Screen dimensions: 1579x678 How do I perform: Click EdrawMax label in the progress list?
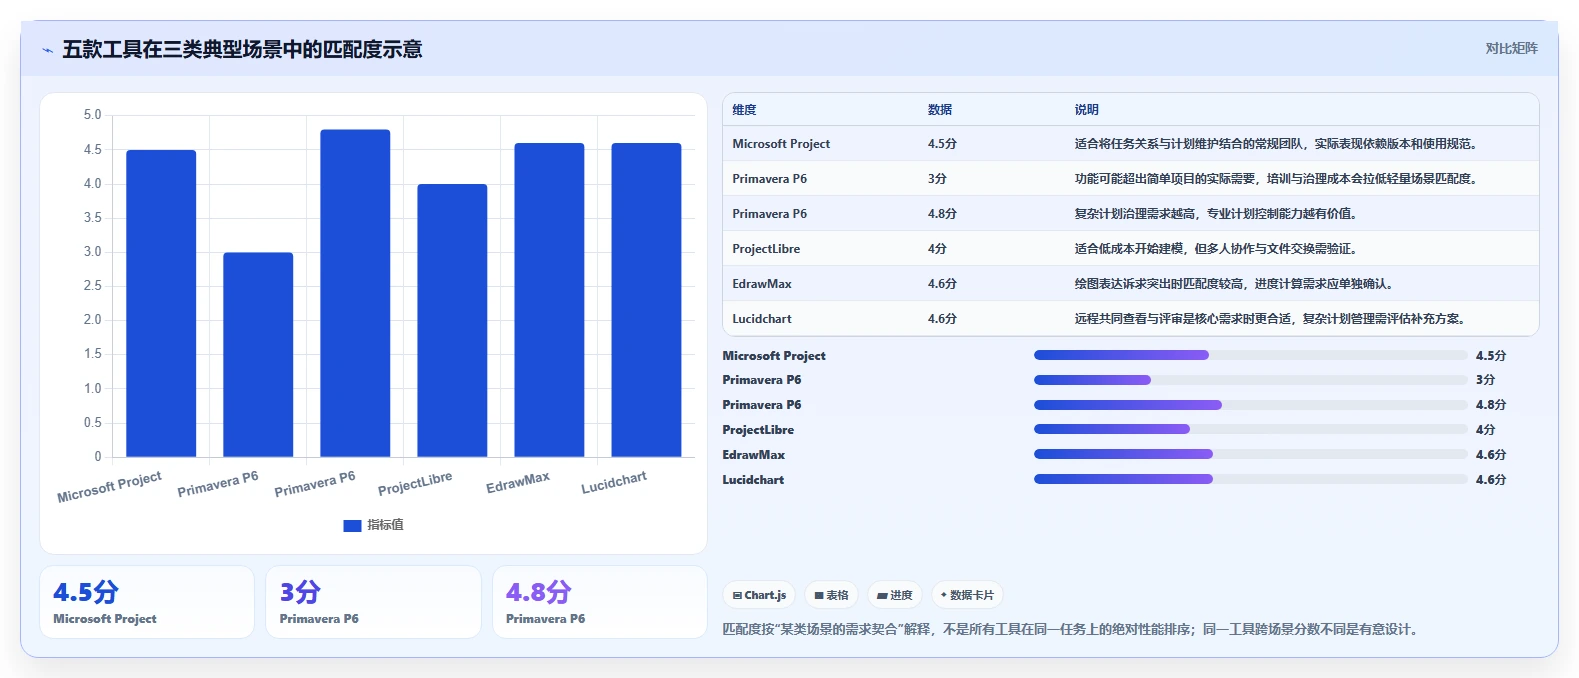pyautogui.click(x=754, y=455)
